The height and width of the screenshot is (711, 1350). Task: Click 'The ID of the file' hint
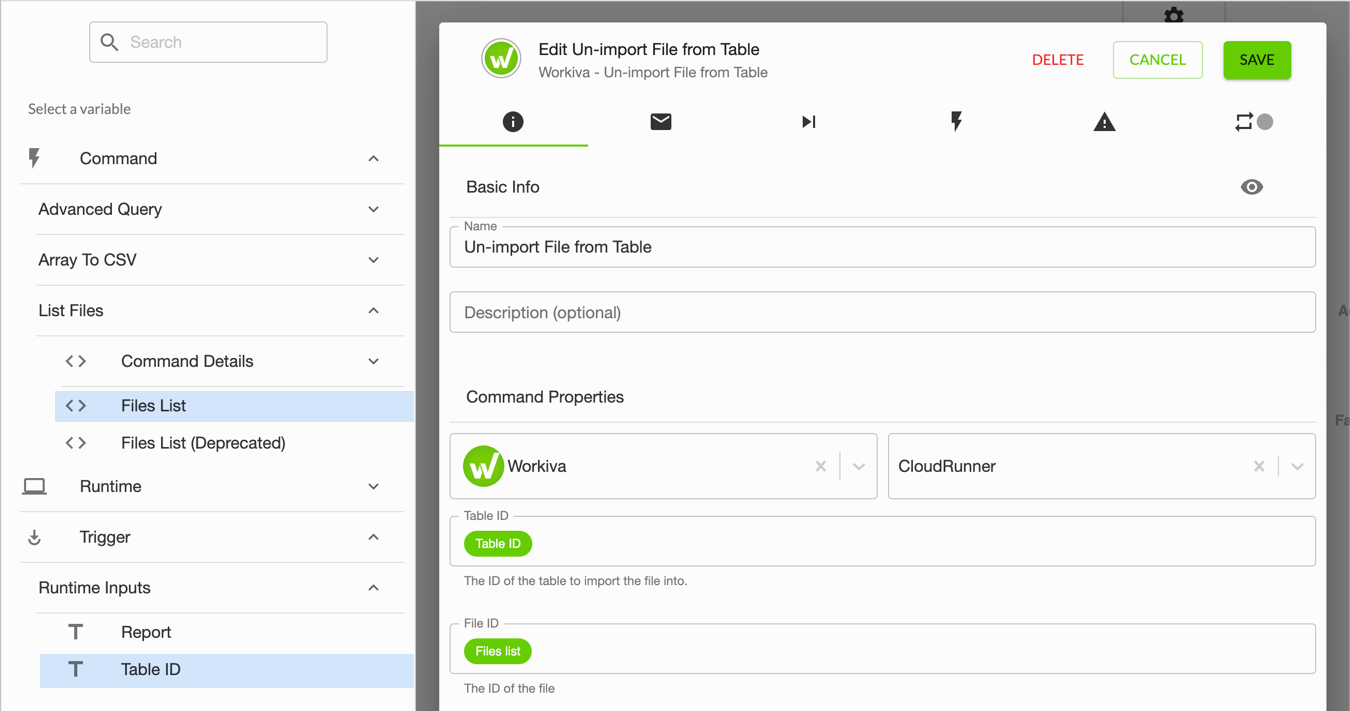pos(509,688)
